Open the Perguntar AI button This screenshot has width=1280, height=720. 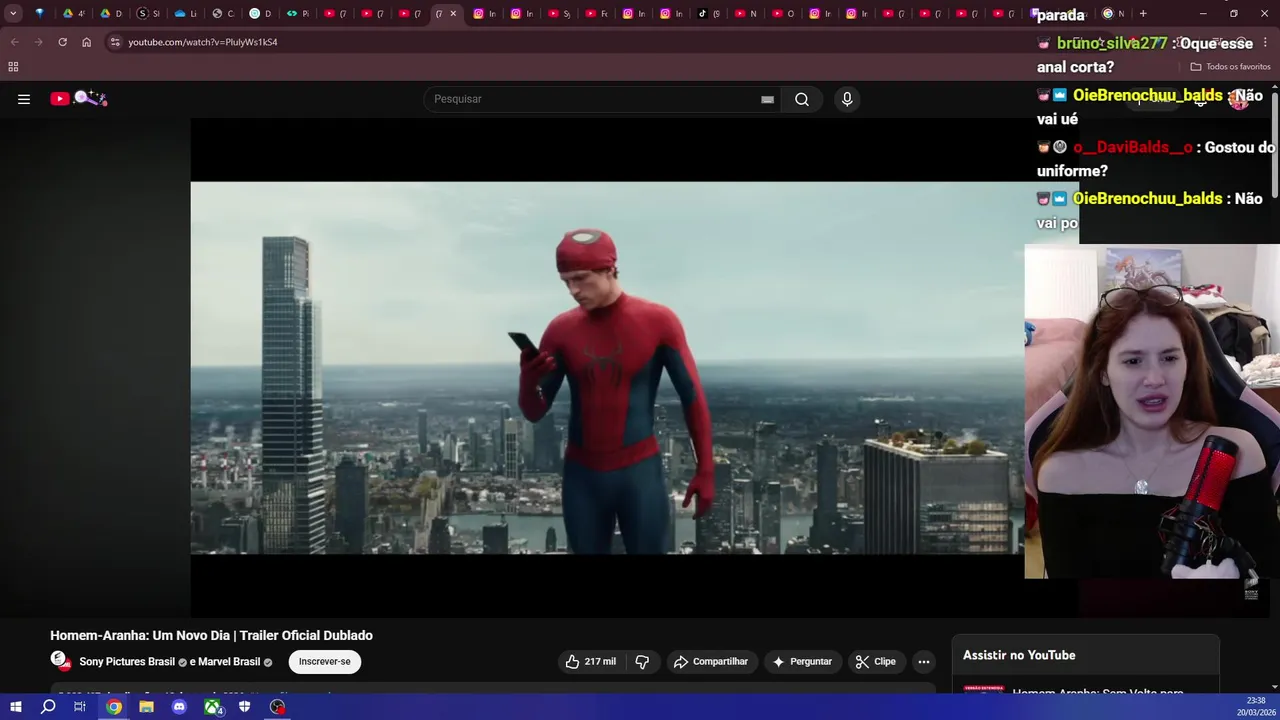tap(802, 661)
